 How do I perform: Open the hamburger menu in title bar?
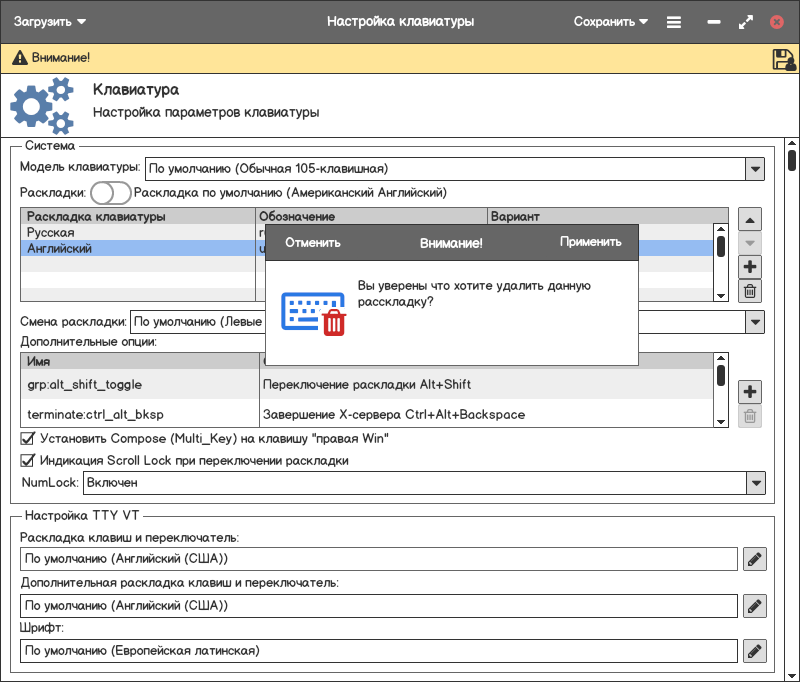(x=674, y=21)
